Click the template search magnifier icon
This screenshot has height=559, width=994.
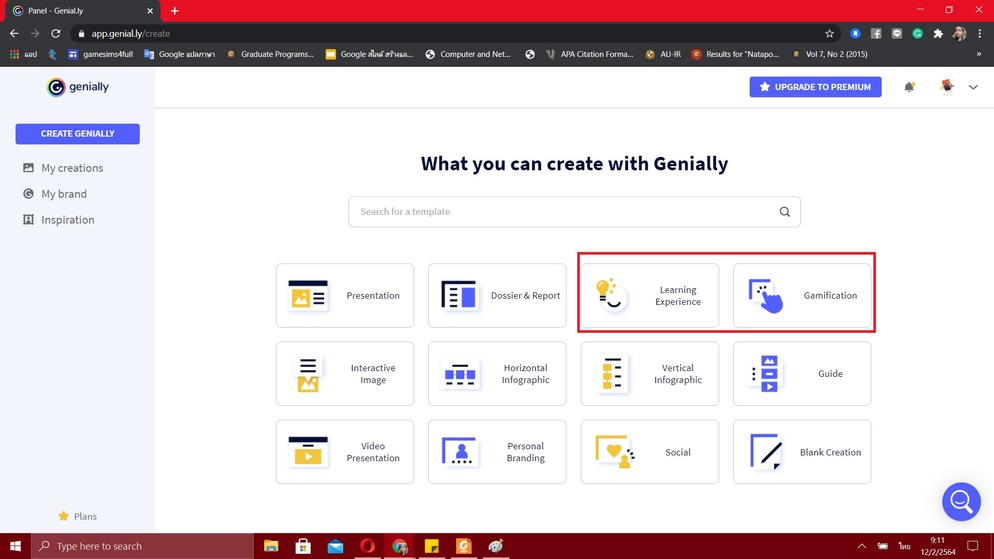coord(785,212)
